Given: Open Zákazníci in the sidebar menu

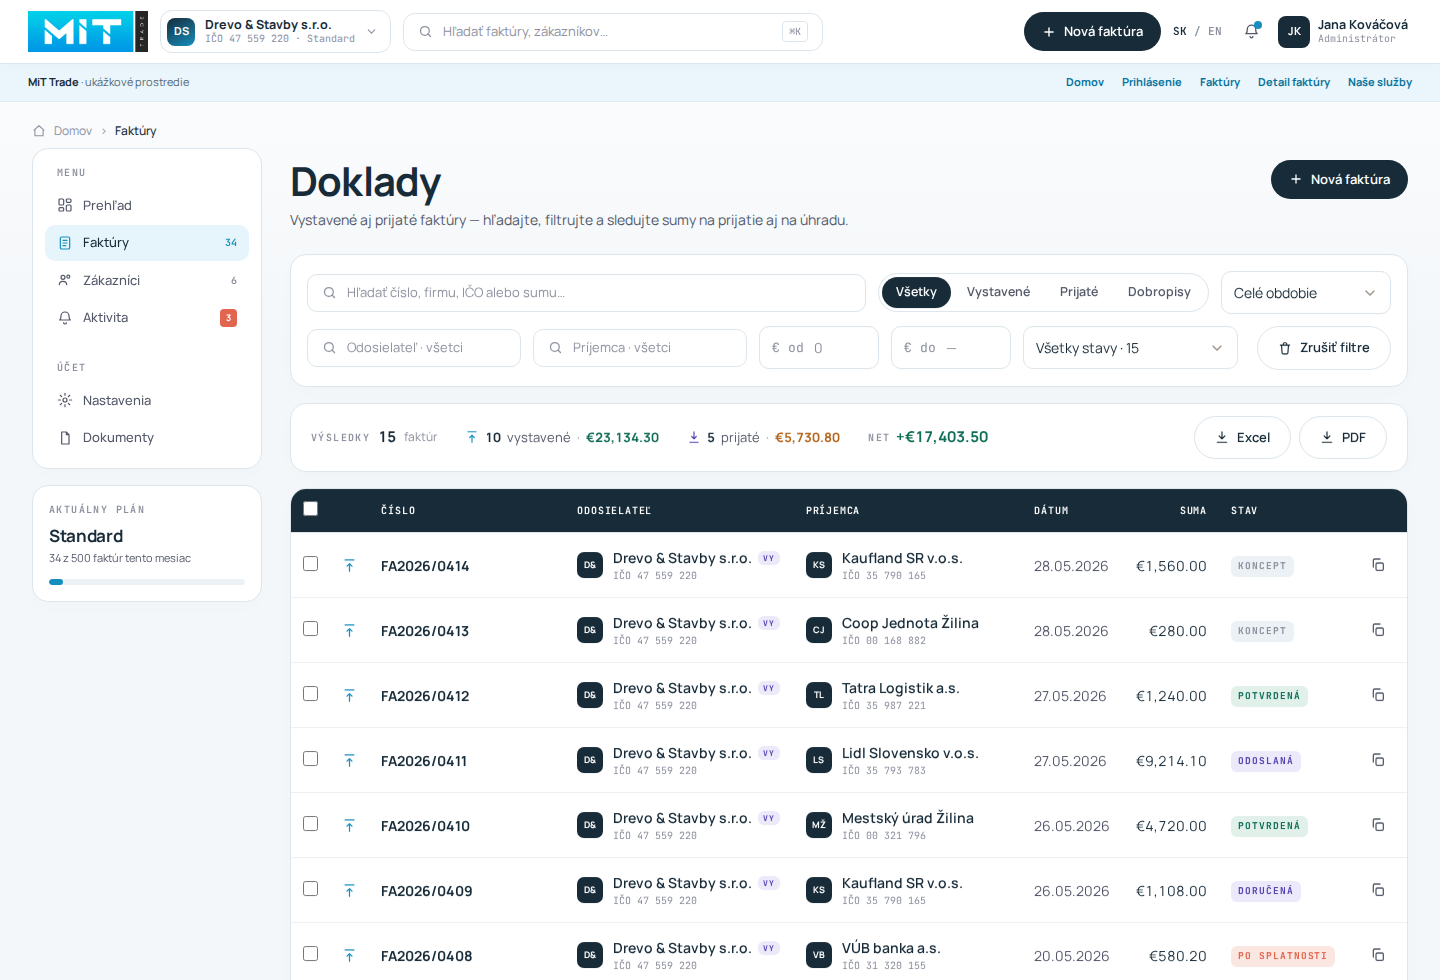Looking at the screenshot, I should coord(147,280).
